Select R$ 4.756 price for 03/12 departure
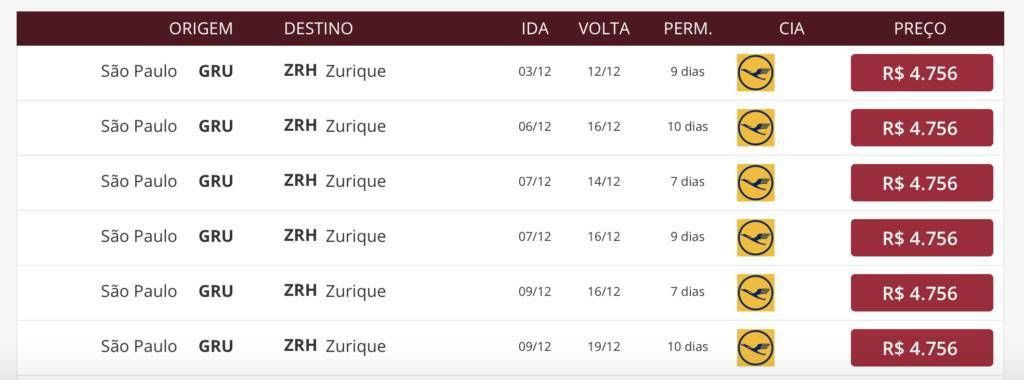Viewport: 1024px width, 380px height. (x=921, y=72)
